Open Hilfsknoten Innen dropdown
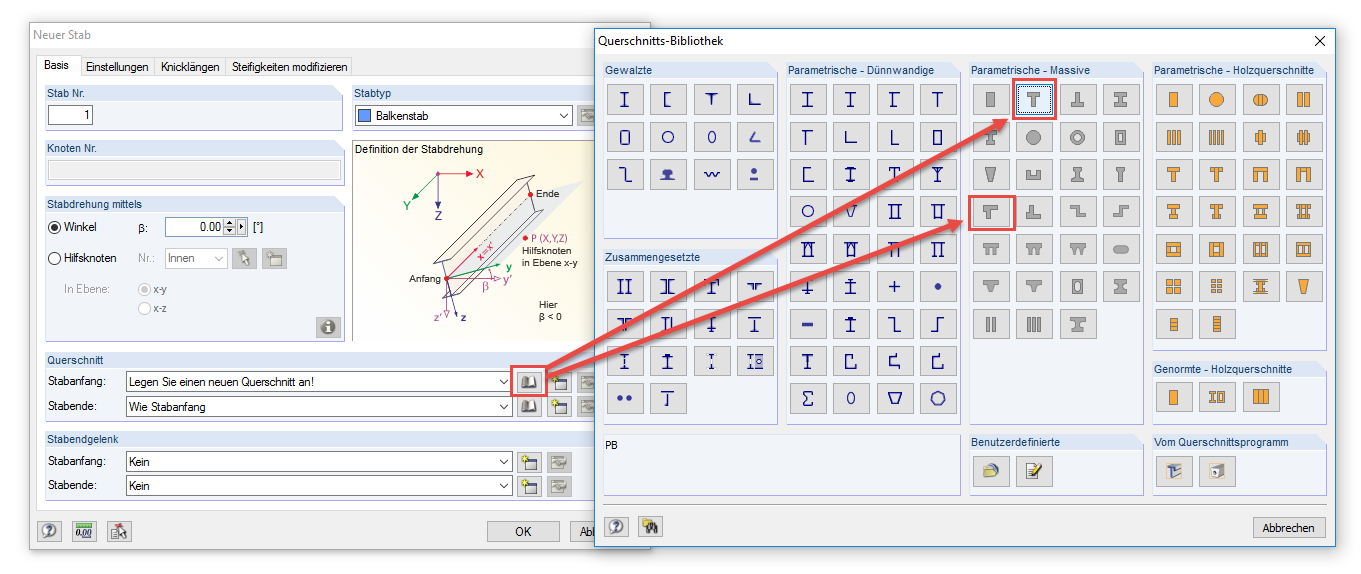The image size is (1361, 574). click(220, 258)
